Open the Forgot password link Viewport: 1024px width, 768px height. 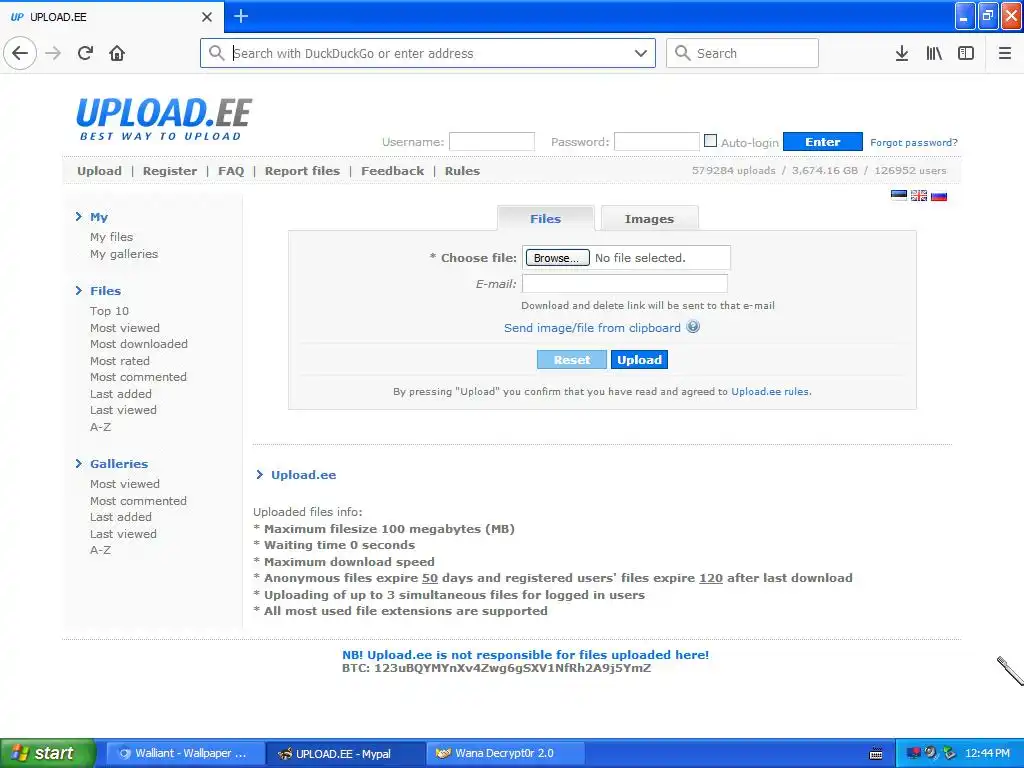(914, 142)
